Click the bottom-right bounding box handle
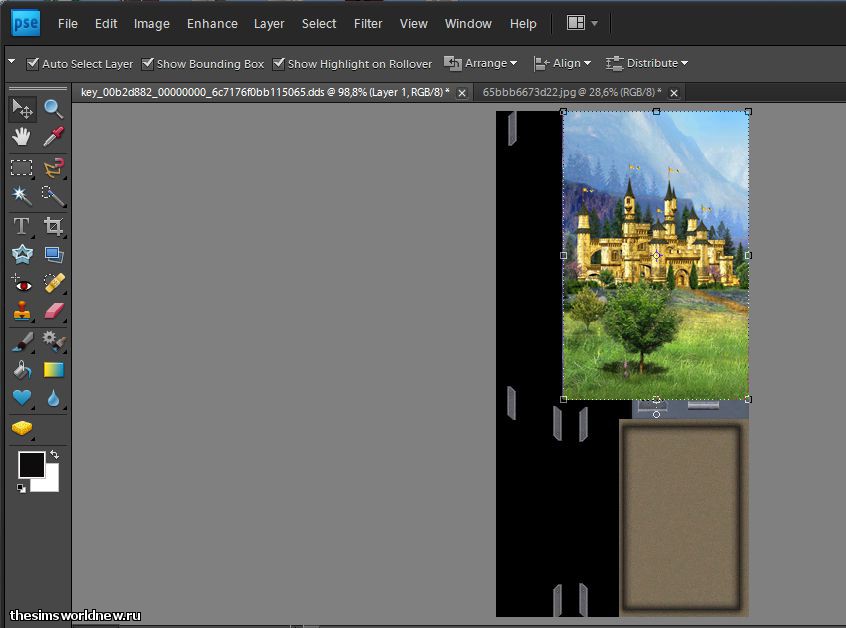 (x=748, y=399)
